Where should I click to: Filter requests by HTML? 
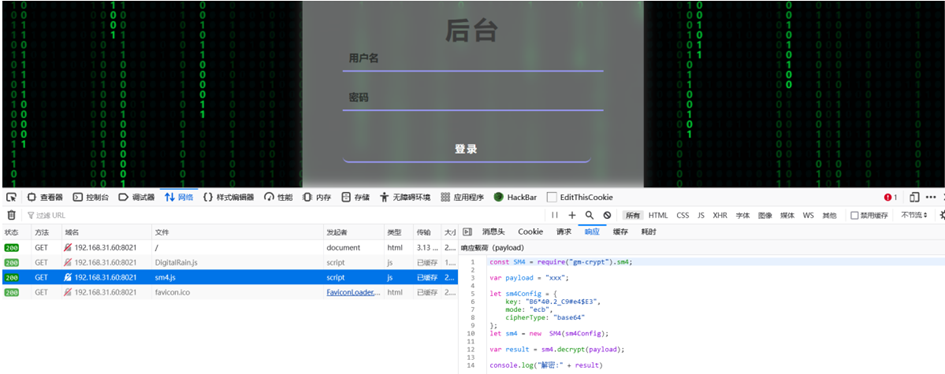click(658, 215)
